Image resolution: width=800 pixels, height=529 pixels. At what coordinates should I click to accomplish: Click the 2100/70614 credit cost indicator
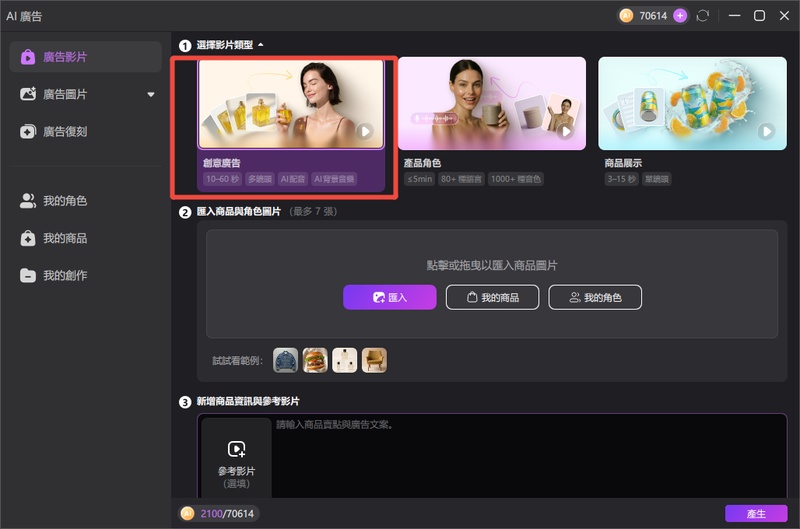coord(219,514)
